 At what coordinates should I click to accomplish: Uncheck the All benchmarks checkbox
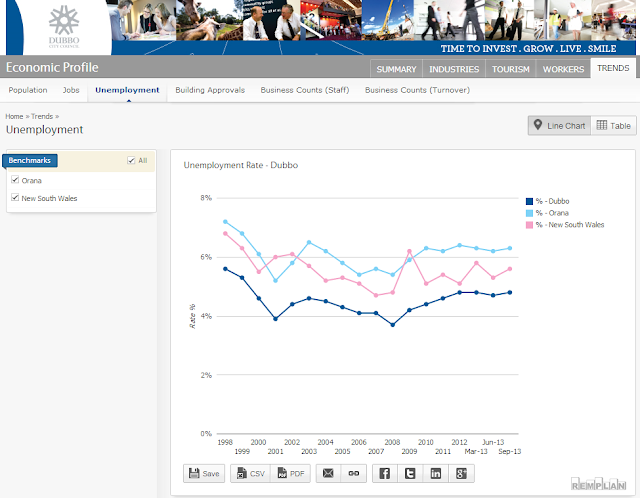(x=131, y=160)
